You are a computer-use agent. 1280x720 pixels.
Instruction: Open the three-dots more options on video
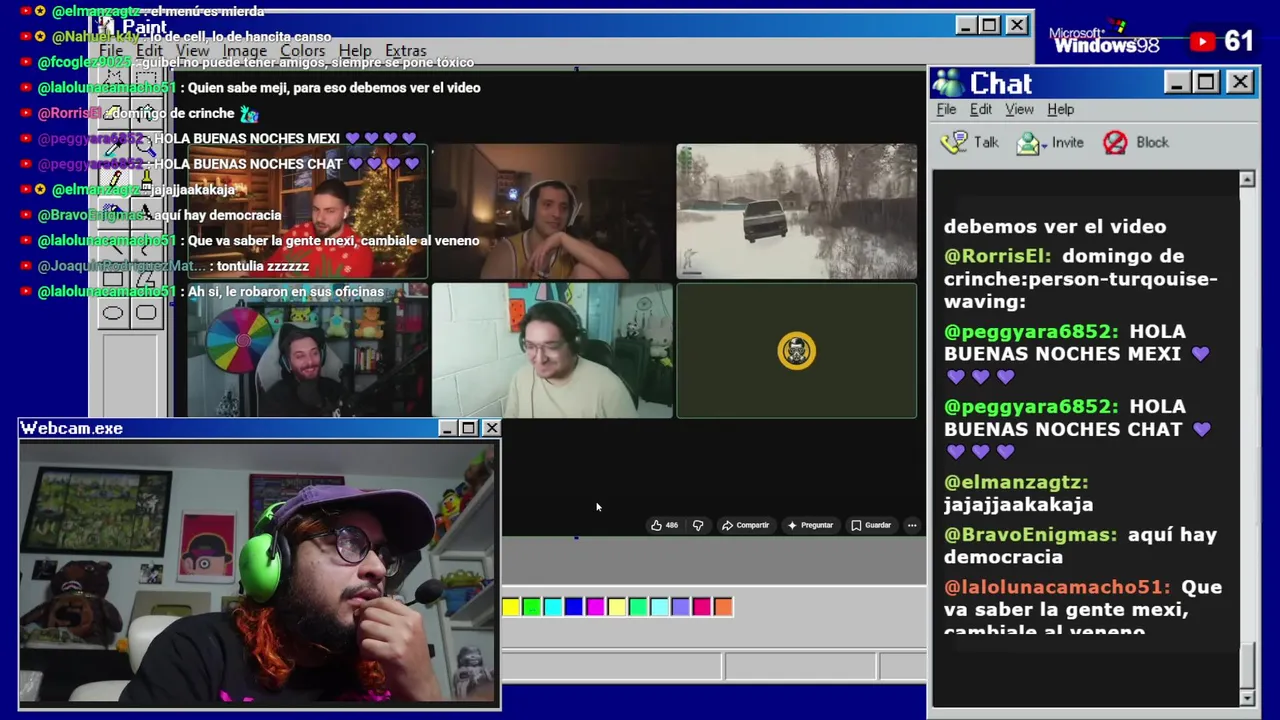[911, 525]
